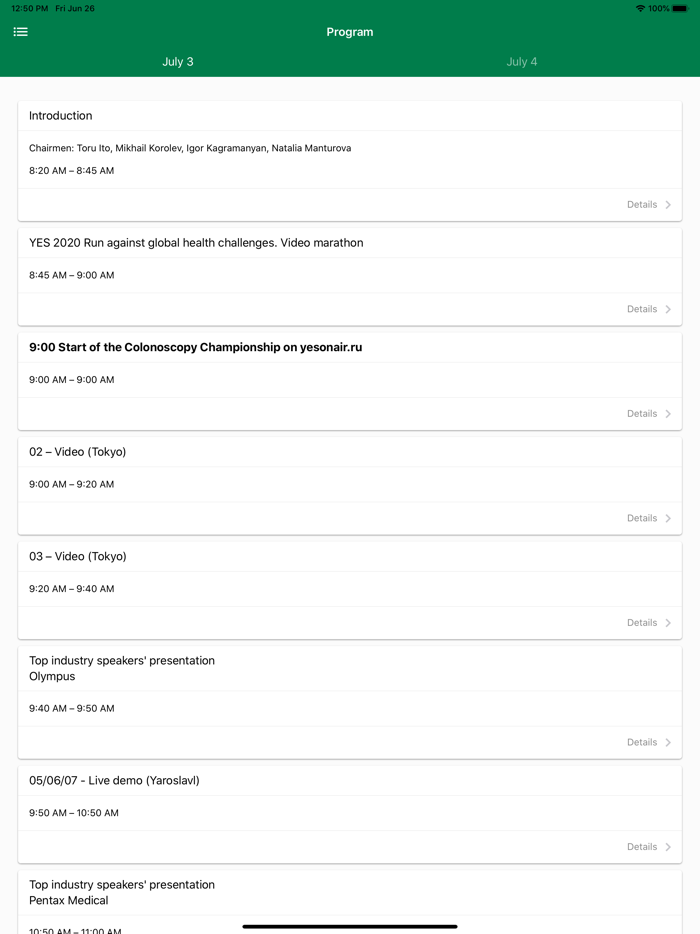Viewport: 700px width, 934px height.
Task: Open Details for 02 – Video (Tokyo)
Action: click(x=642, y=518)
